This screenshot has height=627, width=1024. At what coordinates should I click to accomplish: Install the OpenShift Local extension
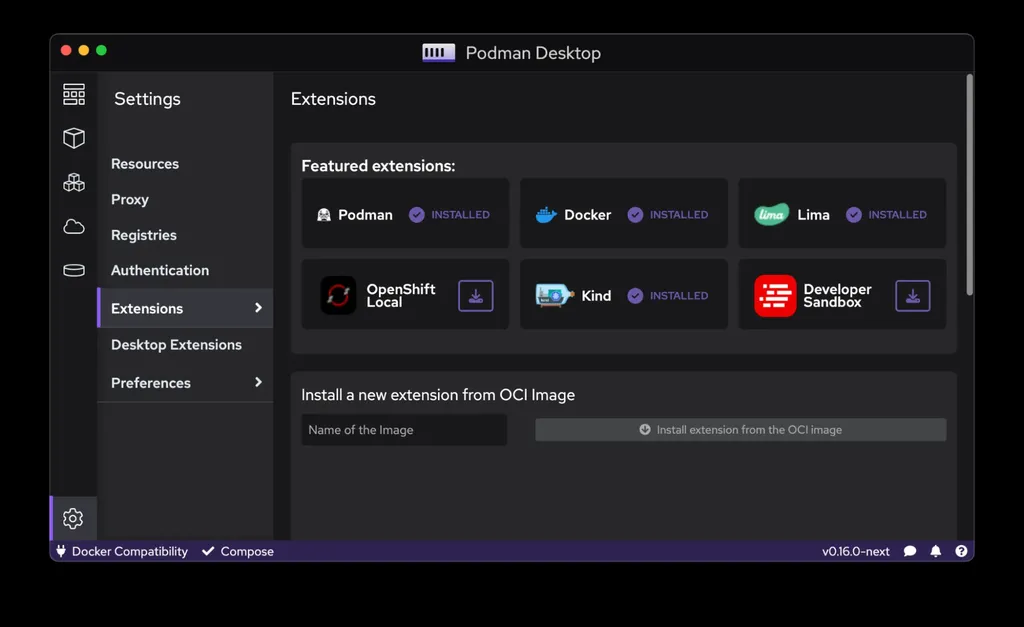475,296
